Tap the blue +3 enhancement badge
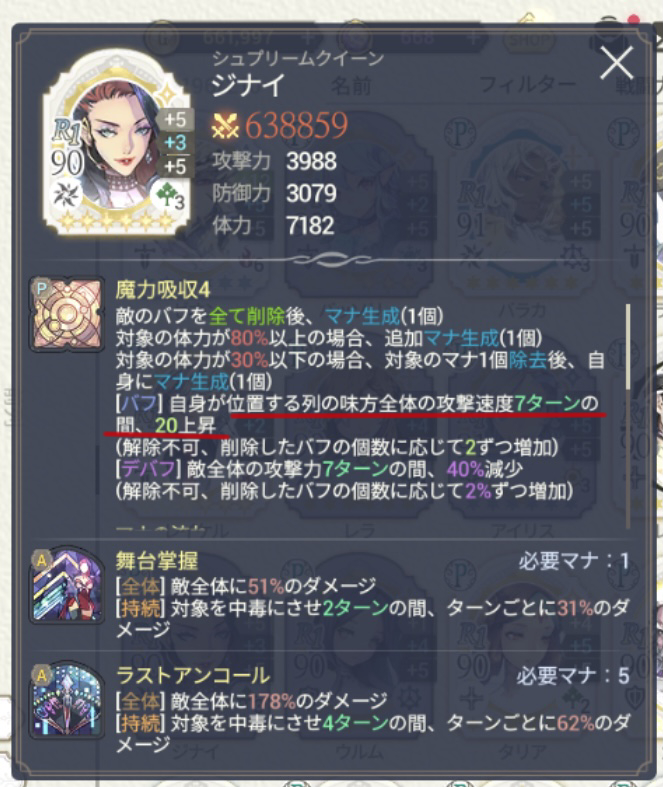The width and height of the screenshot is (663, 787). click(175, 143)
